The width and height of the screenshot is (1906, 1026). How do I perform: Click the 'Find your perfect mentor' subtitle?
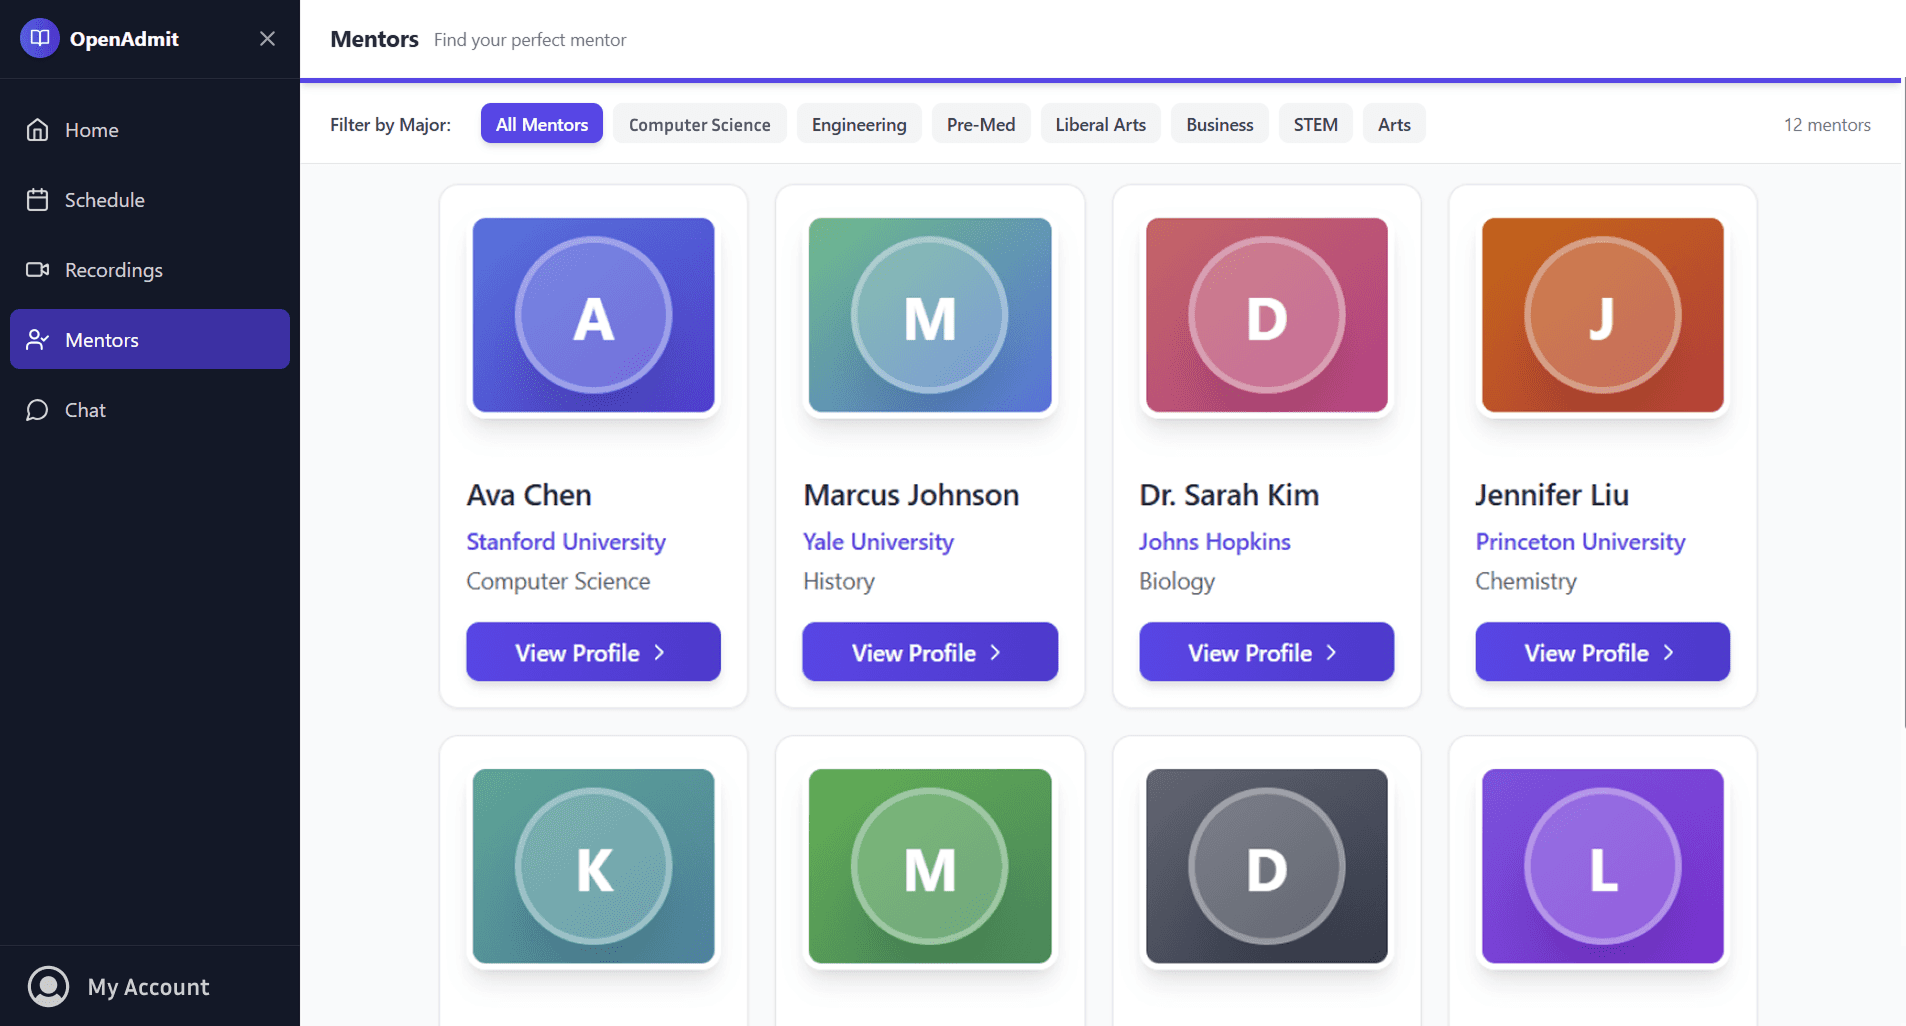pyautogui.click(x=530, y=40)
